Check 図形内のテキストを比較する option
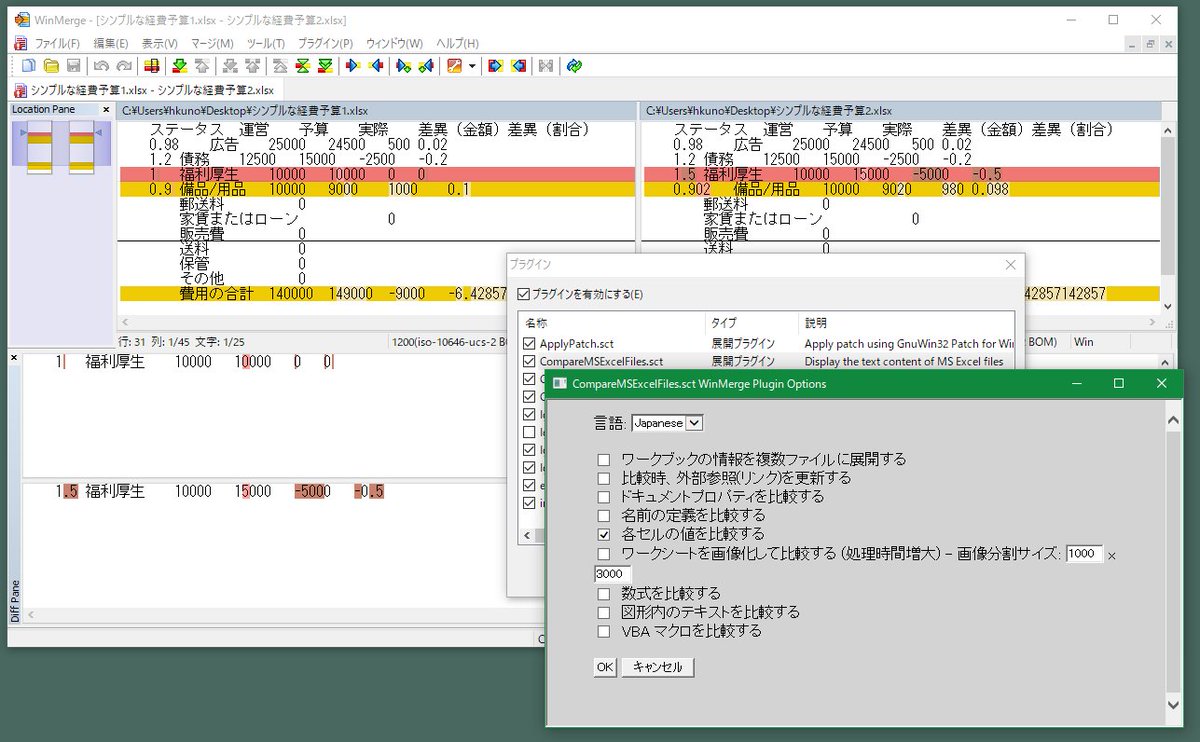 coord(603,612)
